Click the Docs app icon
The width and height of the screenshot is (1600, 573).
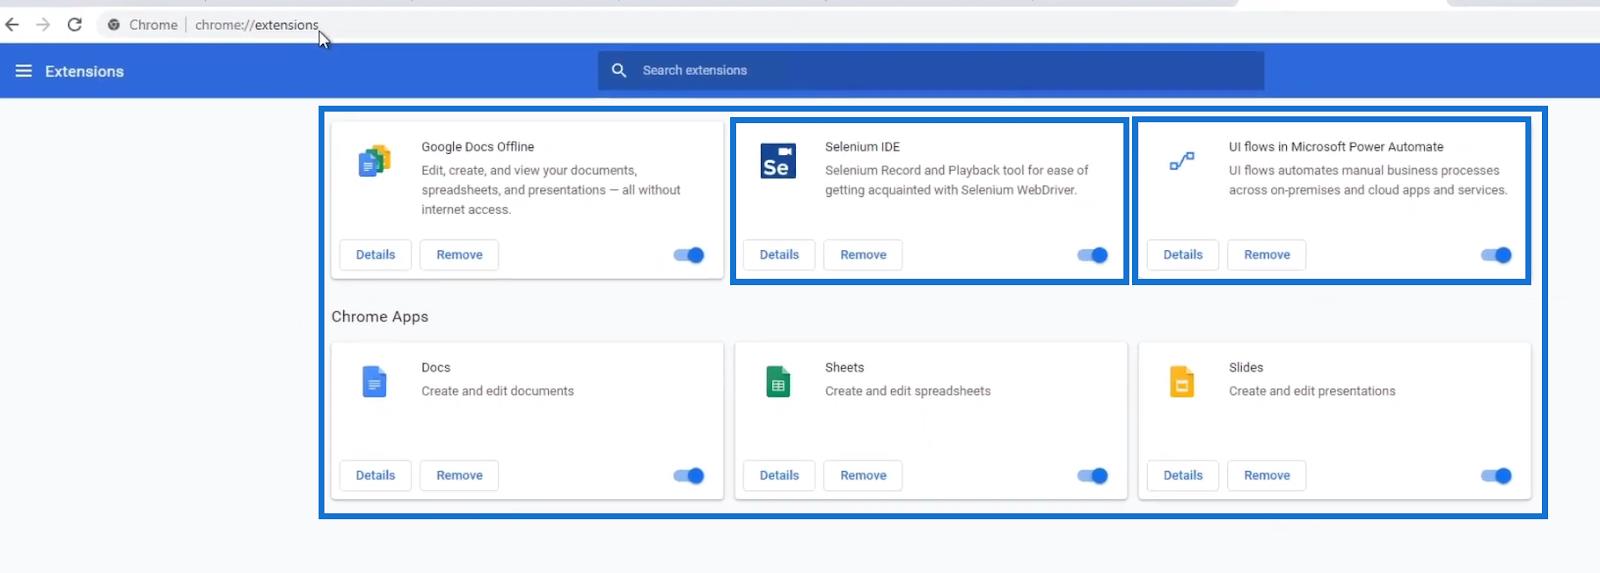pos(374,382)
